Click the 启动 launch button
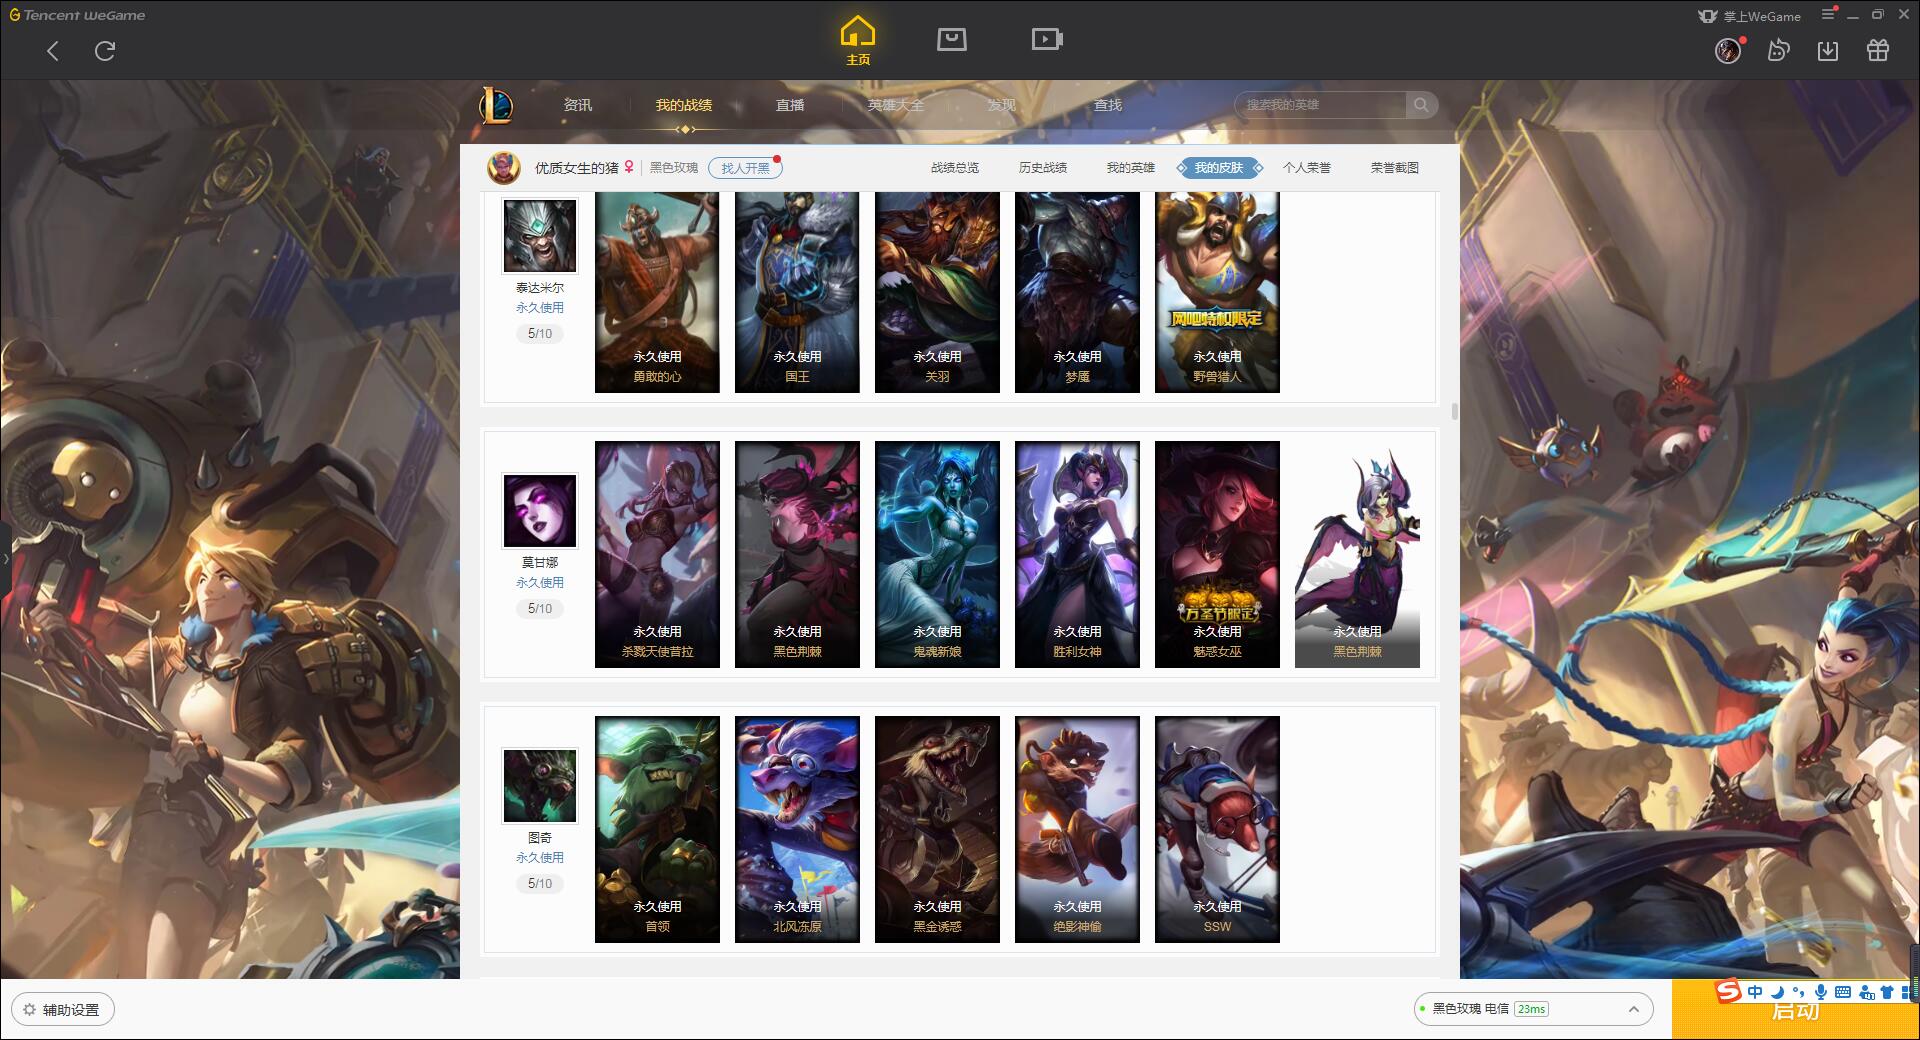Screen dimensions: 1920x1040 [x=1796, y=1010]
